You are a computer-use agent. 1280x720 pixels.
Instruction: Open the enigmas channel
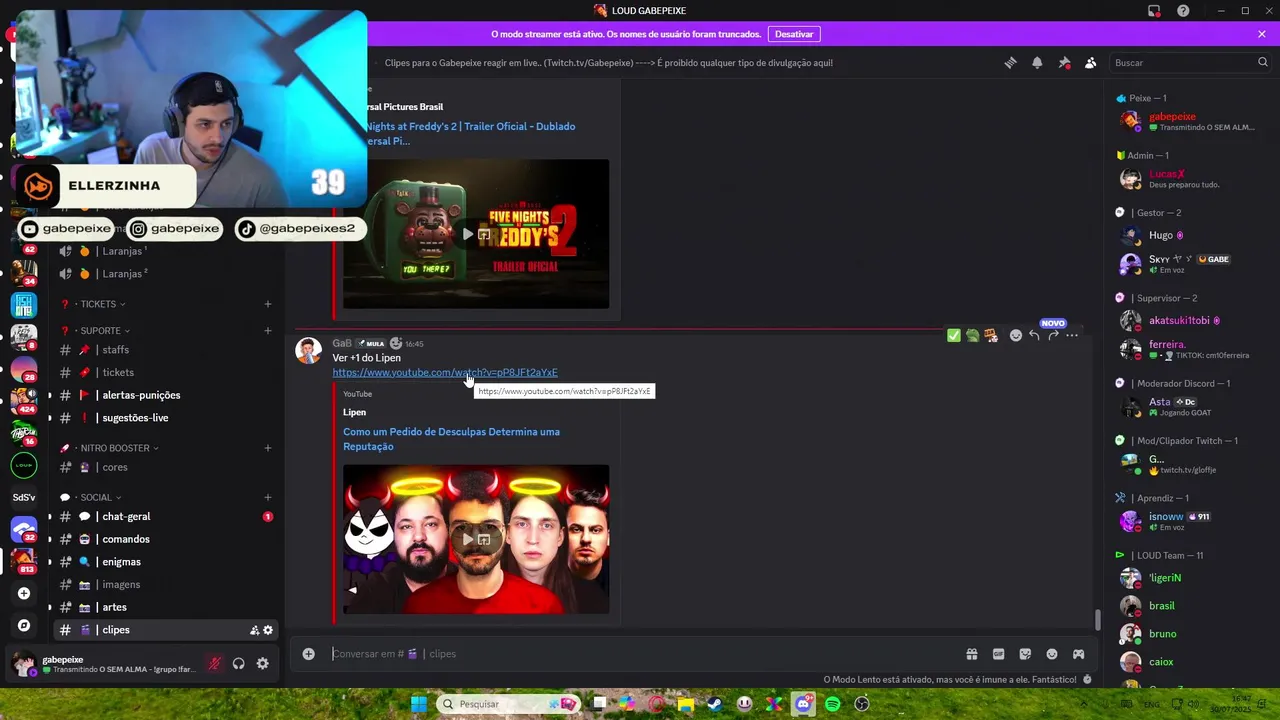tap(165, 562)
